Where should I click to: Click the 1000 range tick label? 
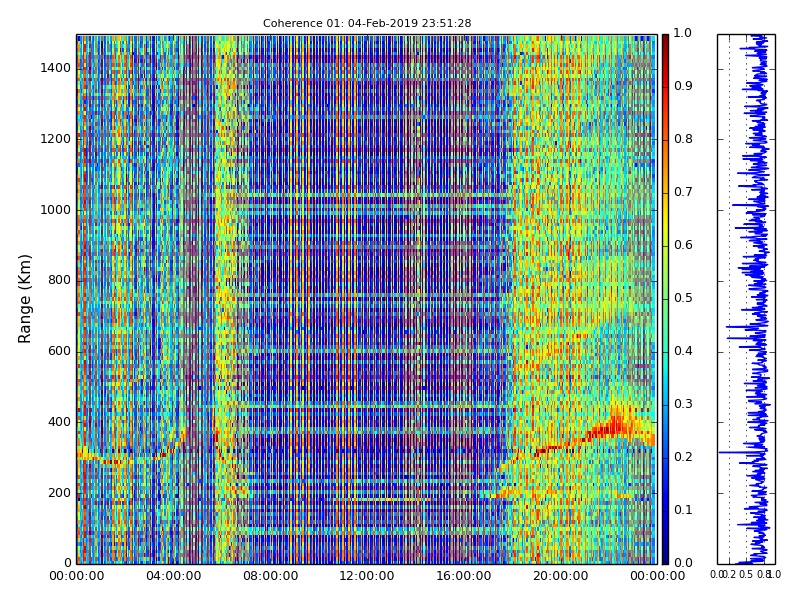(x=56, y=210)
